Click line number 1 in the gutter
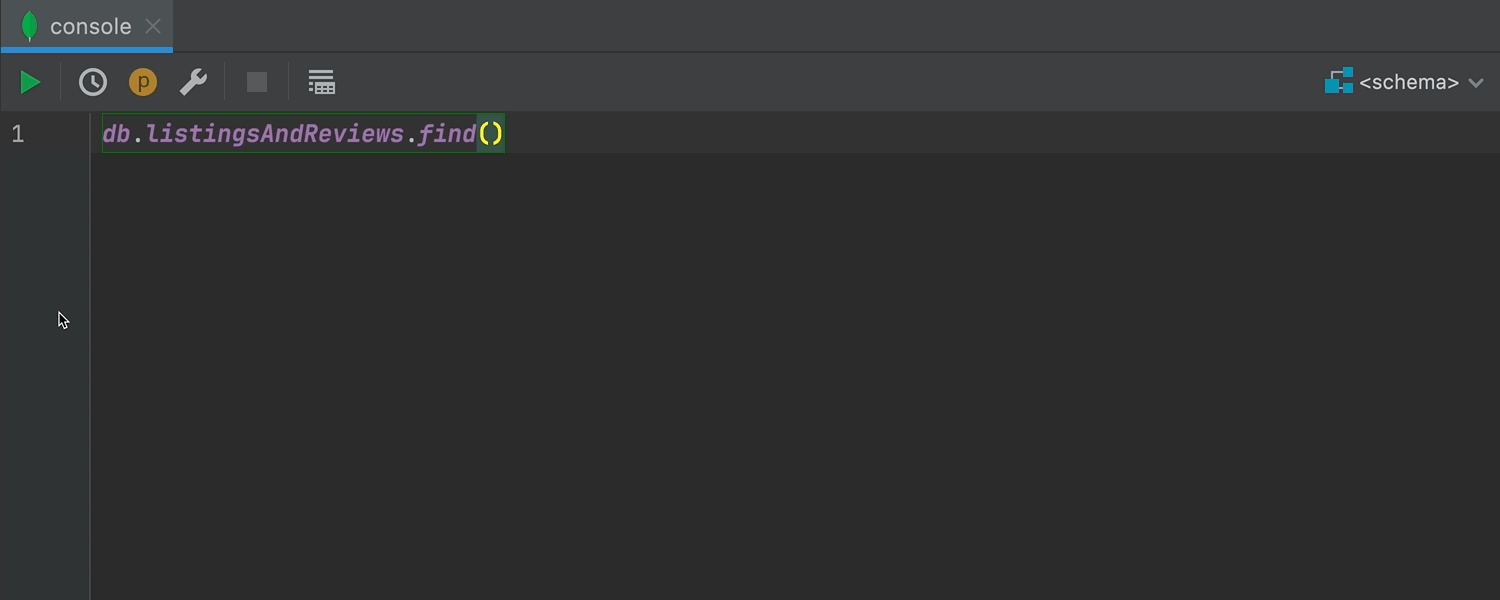The image size is (1500, 600). [18, 134]
